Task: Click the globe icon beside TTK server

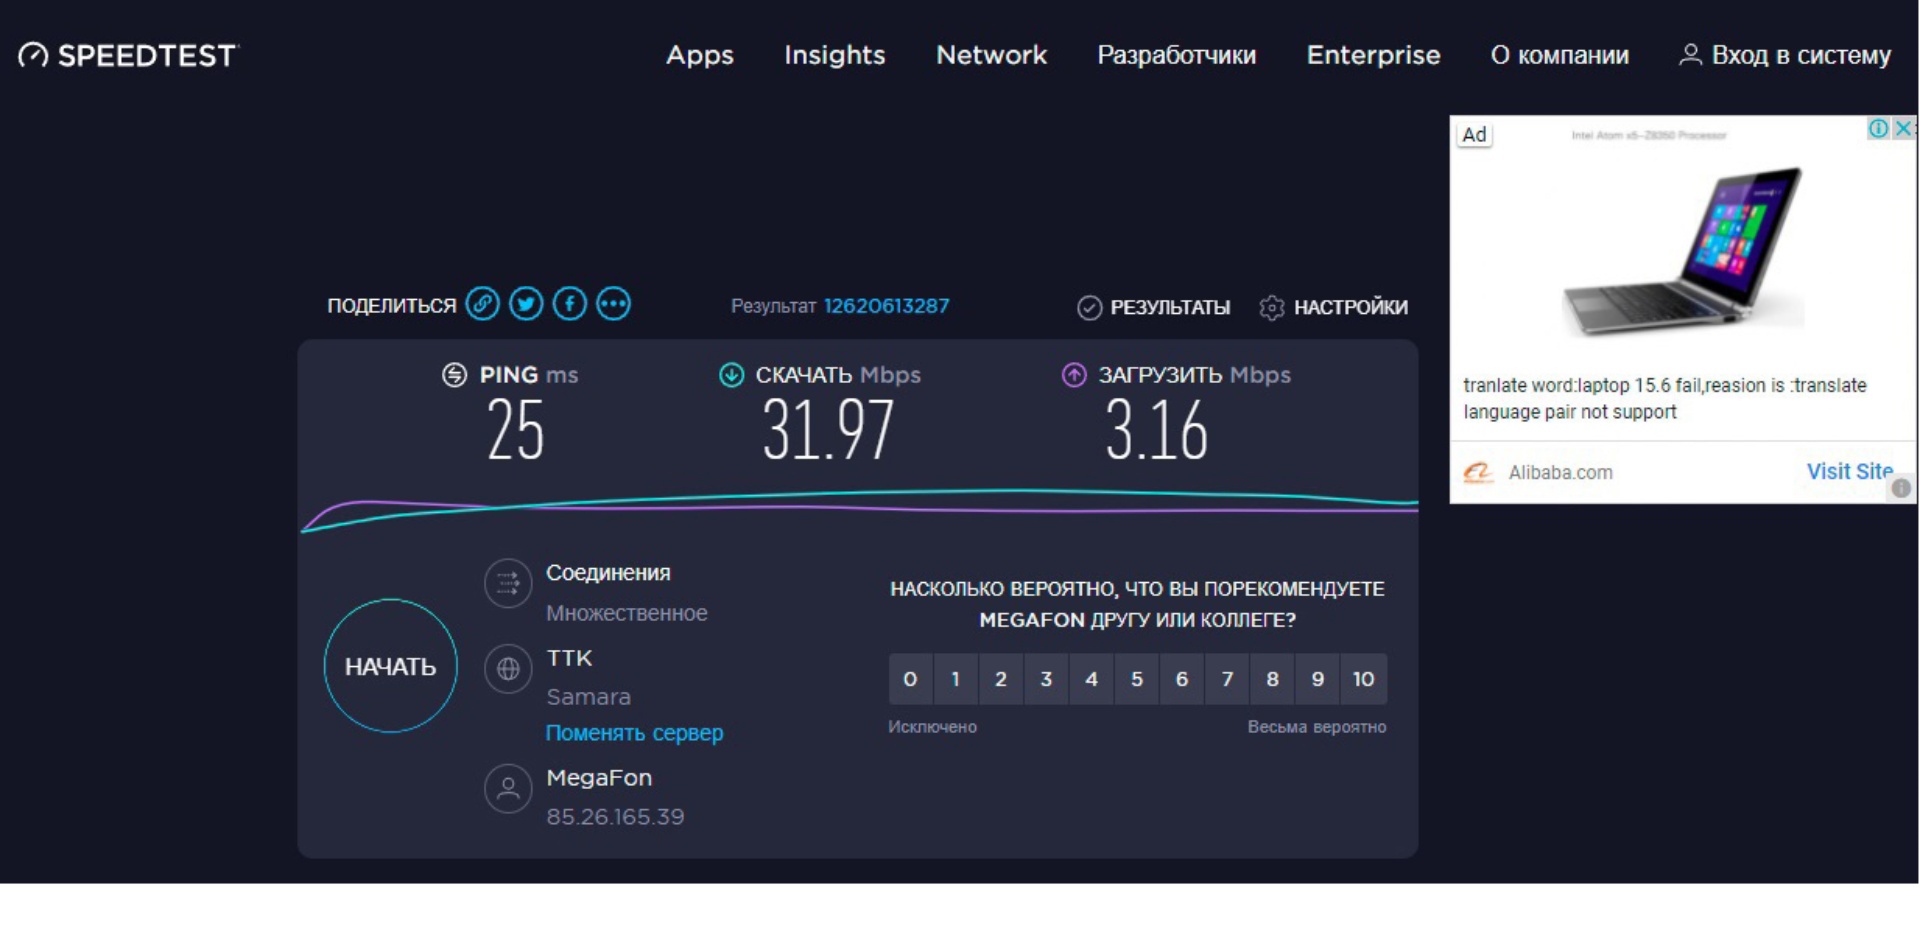Action: tap(508, 668)
